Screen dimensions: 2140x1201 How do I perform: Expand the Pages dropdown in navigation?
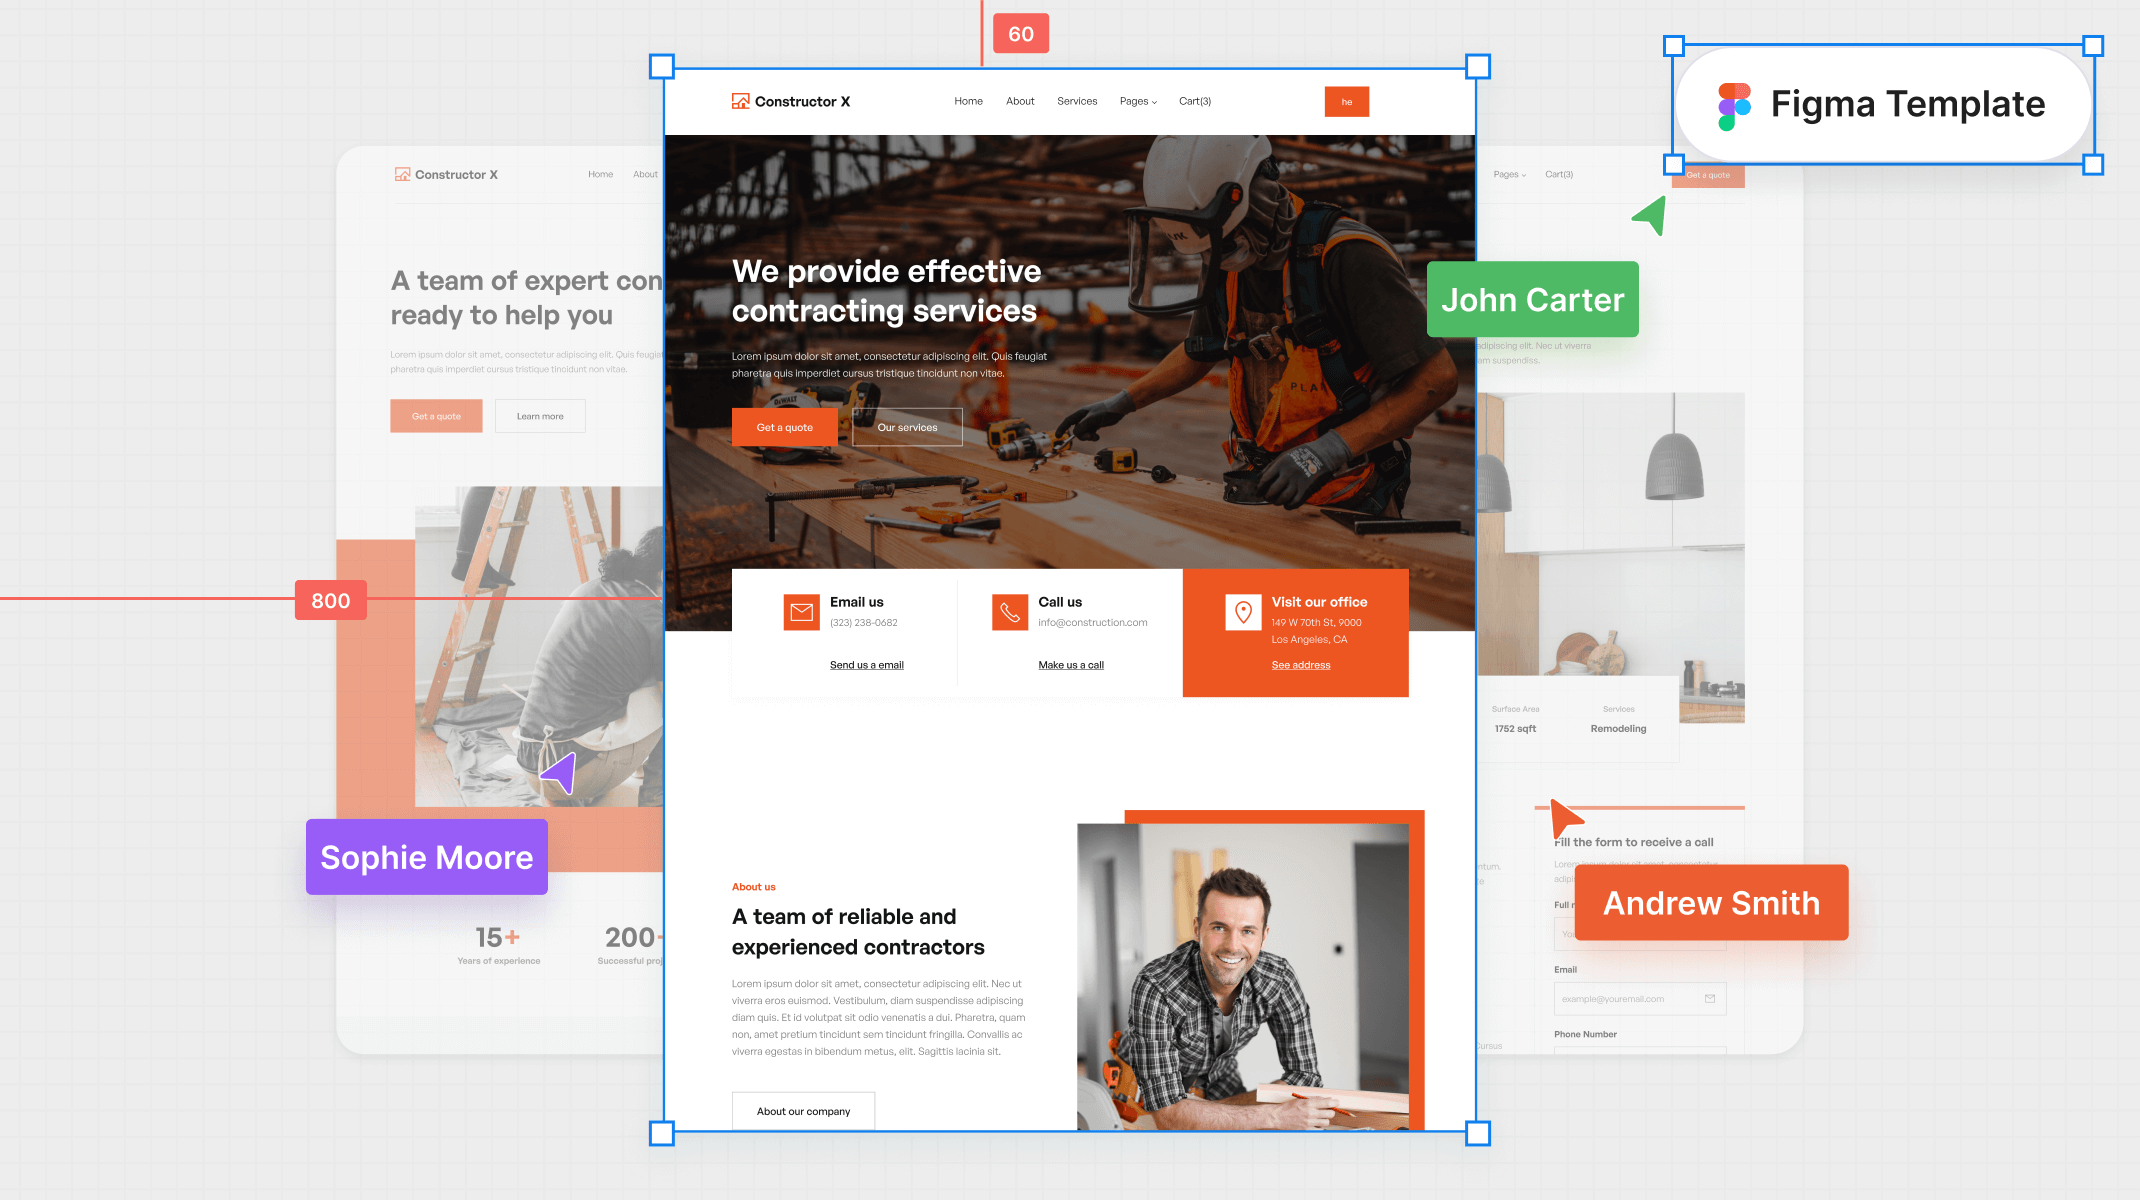point(1139,101)
